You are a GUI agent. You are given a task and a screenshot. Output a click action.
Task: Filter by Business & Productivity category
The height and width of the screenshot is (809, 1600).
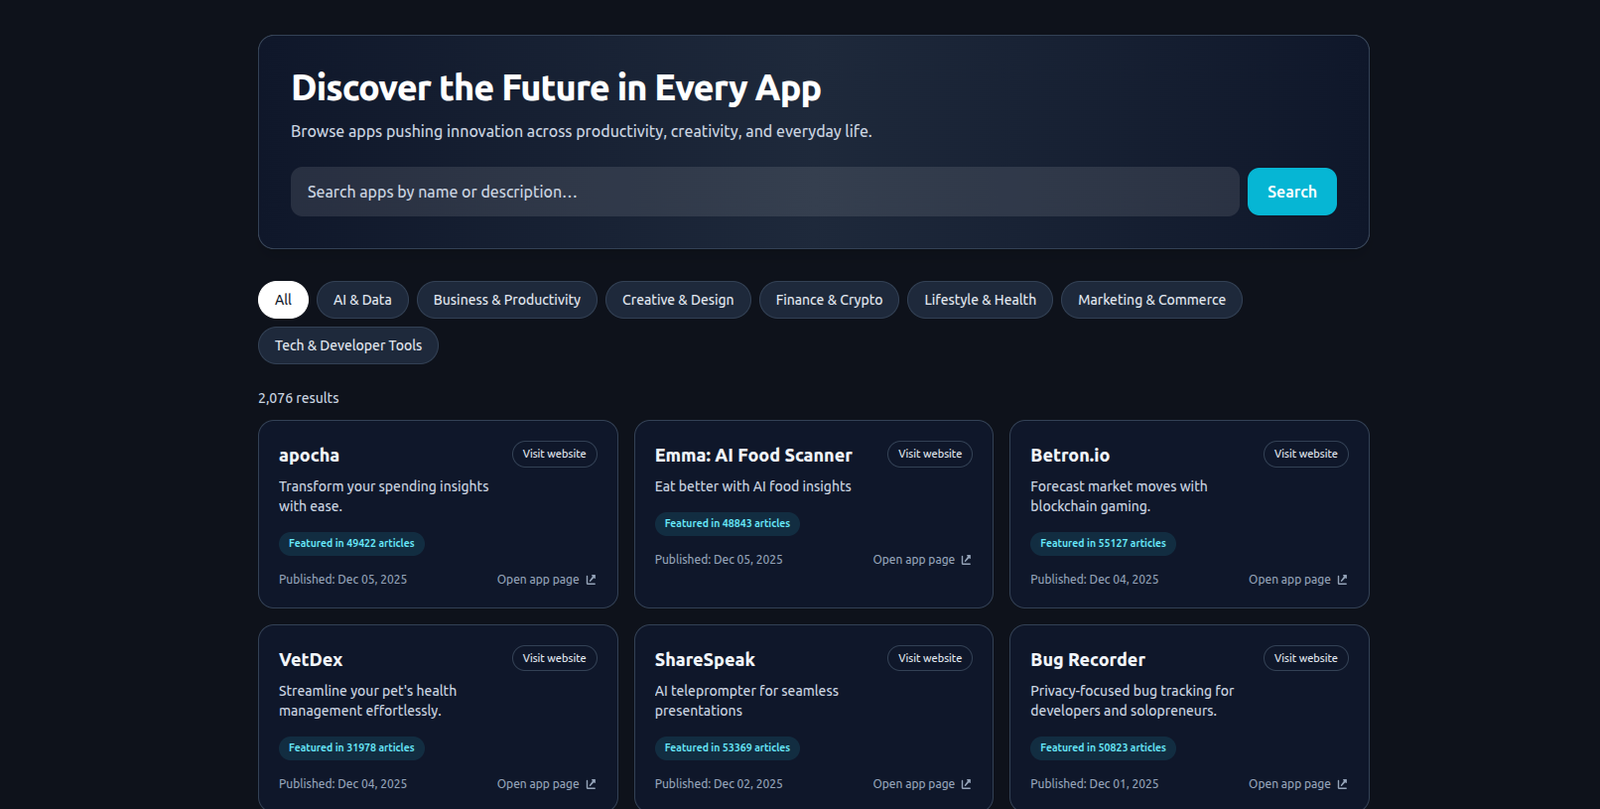[506, 300]
